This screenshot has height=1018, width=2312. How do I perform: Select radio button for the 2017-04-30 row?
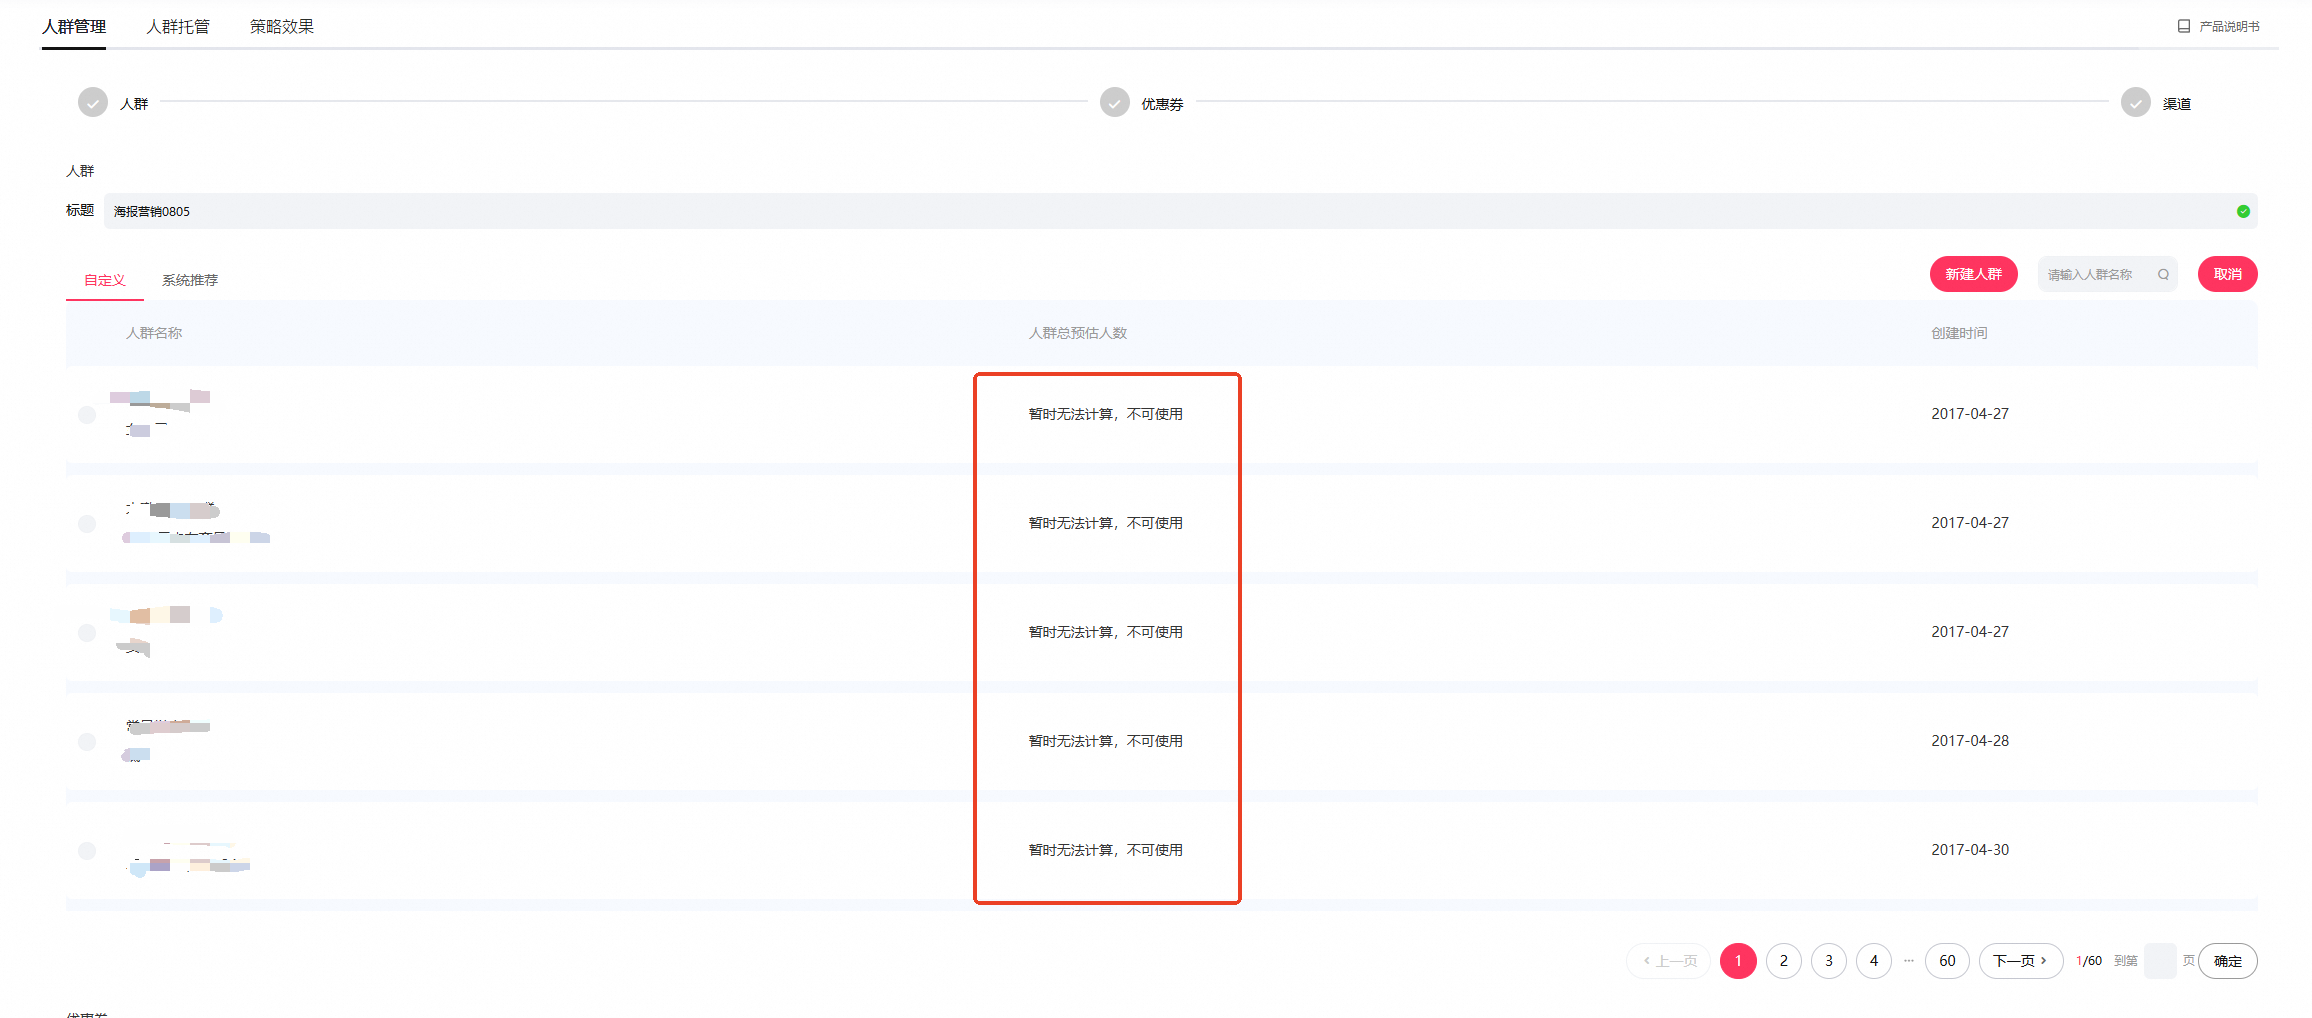coord(87,851)
